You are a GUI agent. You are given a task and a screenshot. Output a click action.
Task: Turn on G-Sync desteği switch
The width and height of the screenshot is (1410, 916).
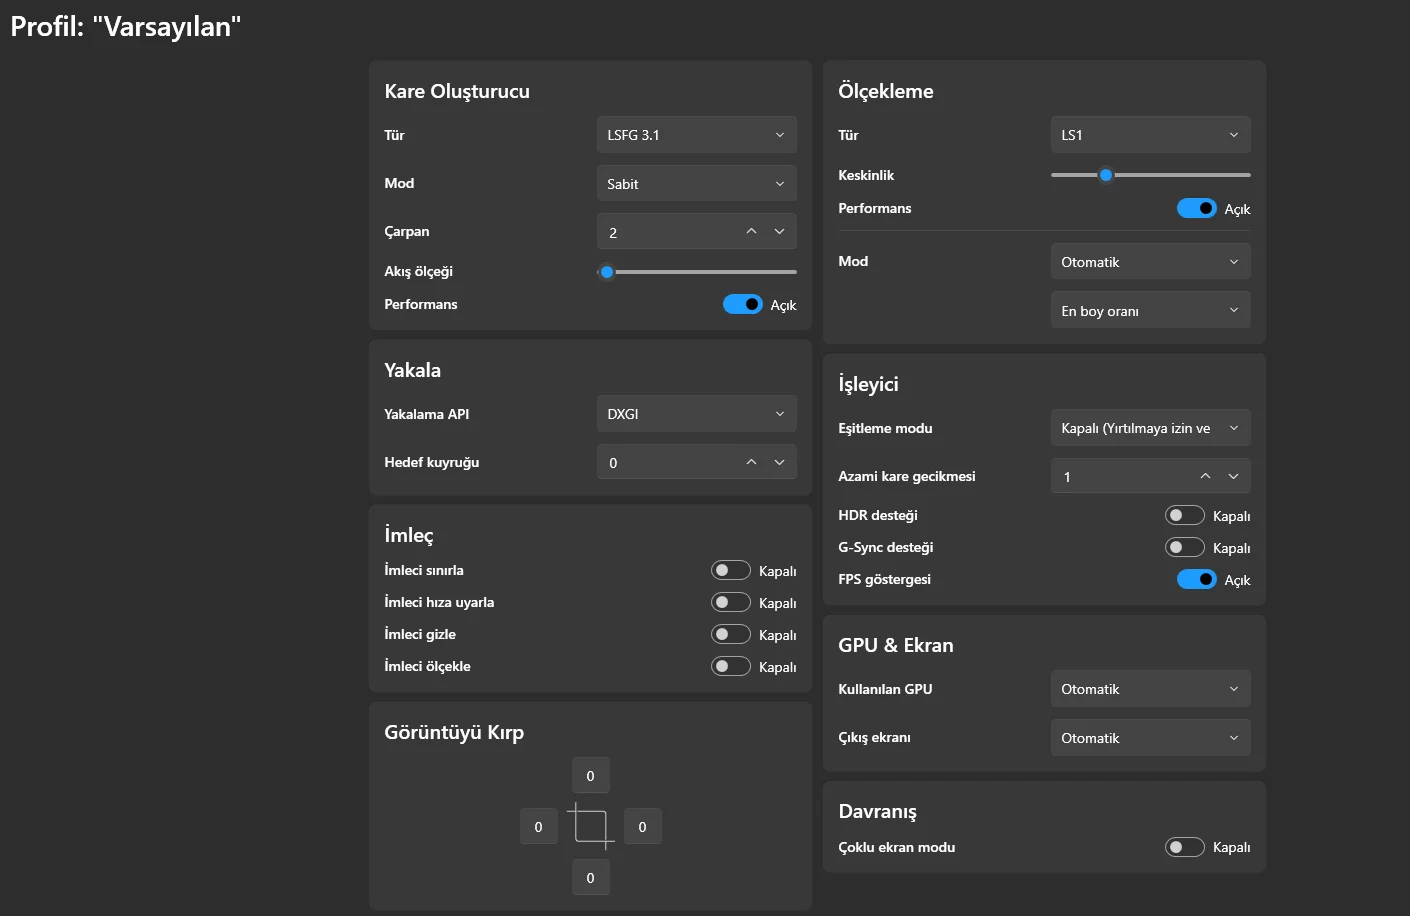tap(1184, 547)
